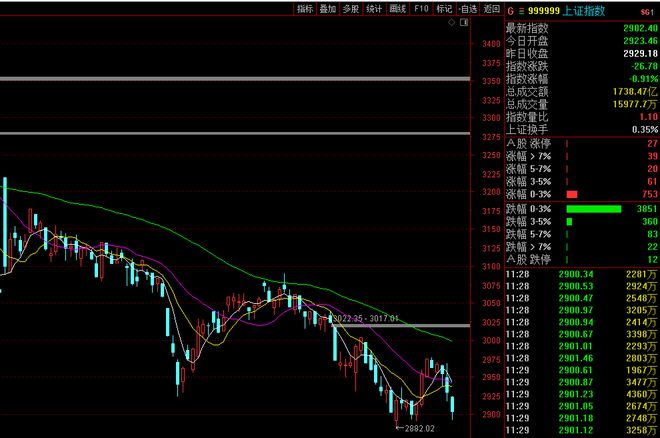Click the 跌幅 5-7% row label
660x438 pixels.
[x=528, y=234]
